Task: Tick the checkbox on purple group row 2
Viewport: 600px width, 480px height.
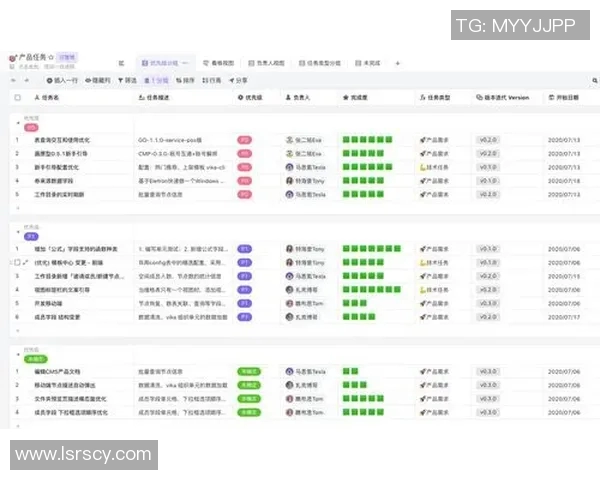Action: (x=17, y=263)
